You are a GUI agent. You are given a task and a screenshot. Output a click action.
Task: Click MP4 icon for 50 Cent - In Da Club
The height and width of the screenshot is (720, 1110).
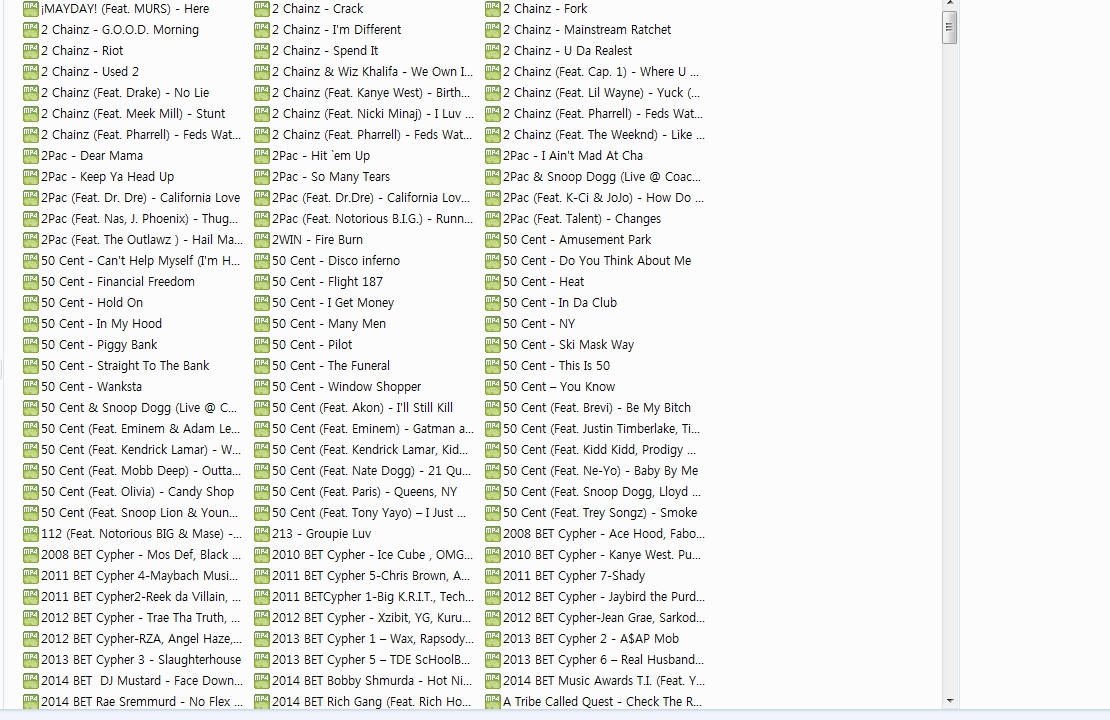coord(492,303)
